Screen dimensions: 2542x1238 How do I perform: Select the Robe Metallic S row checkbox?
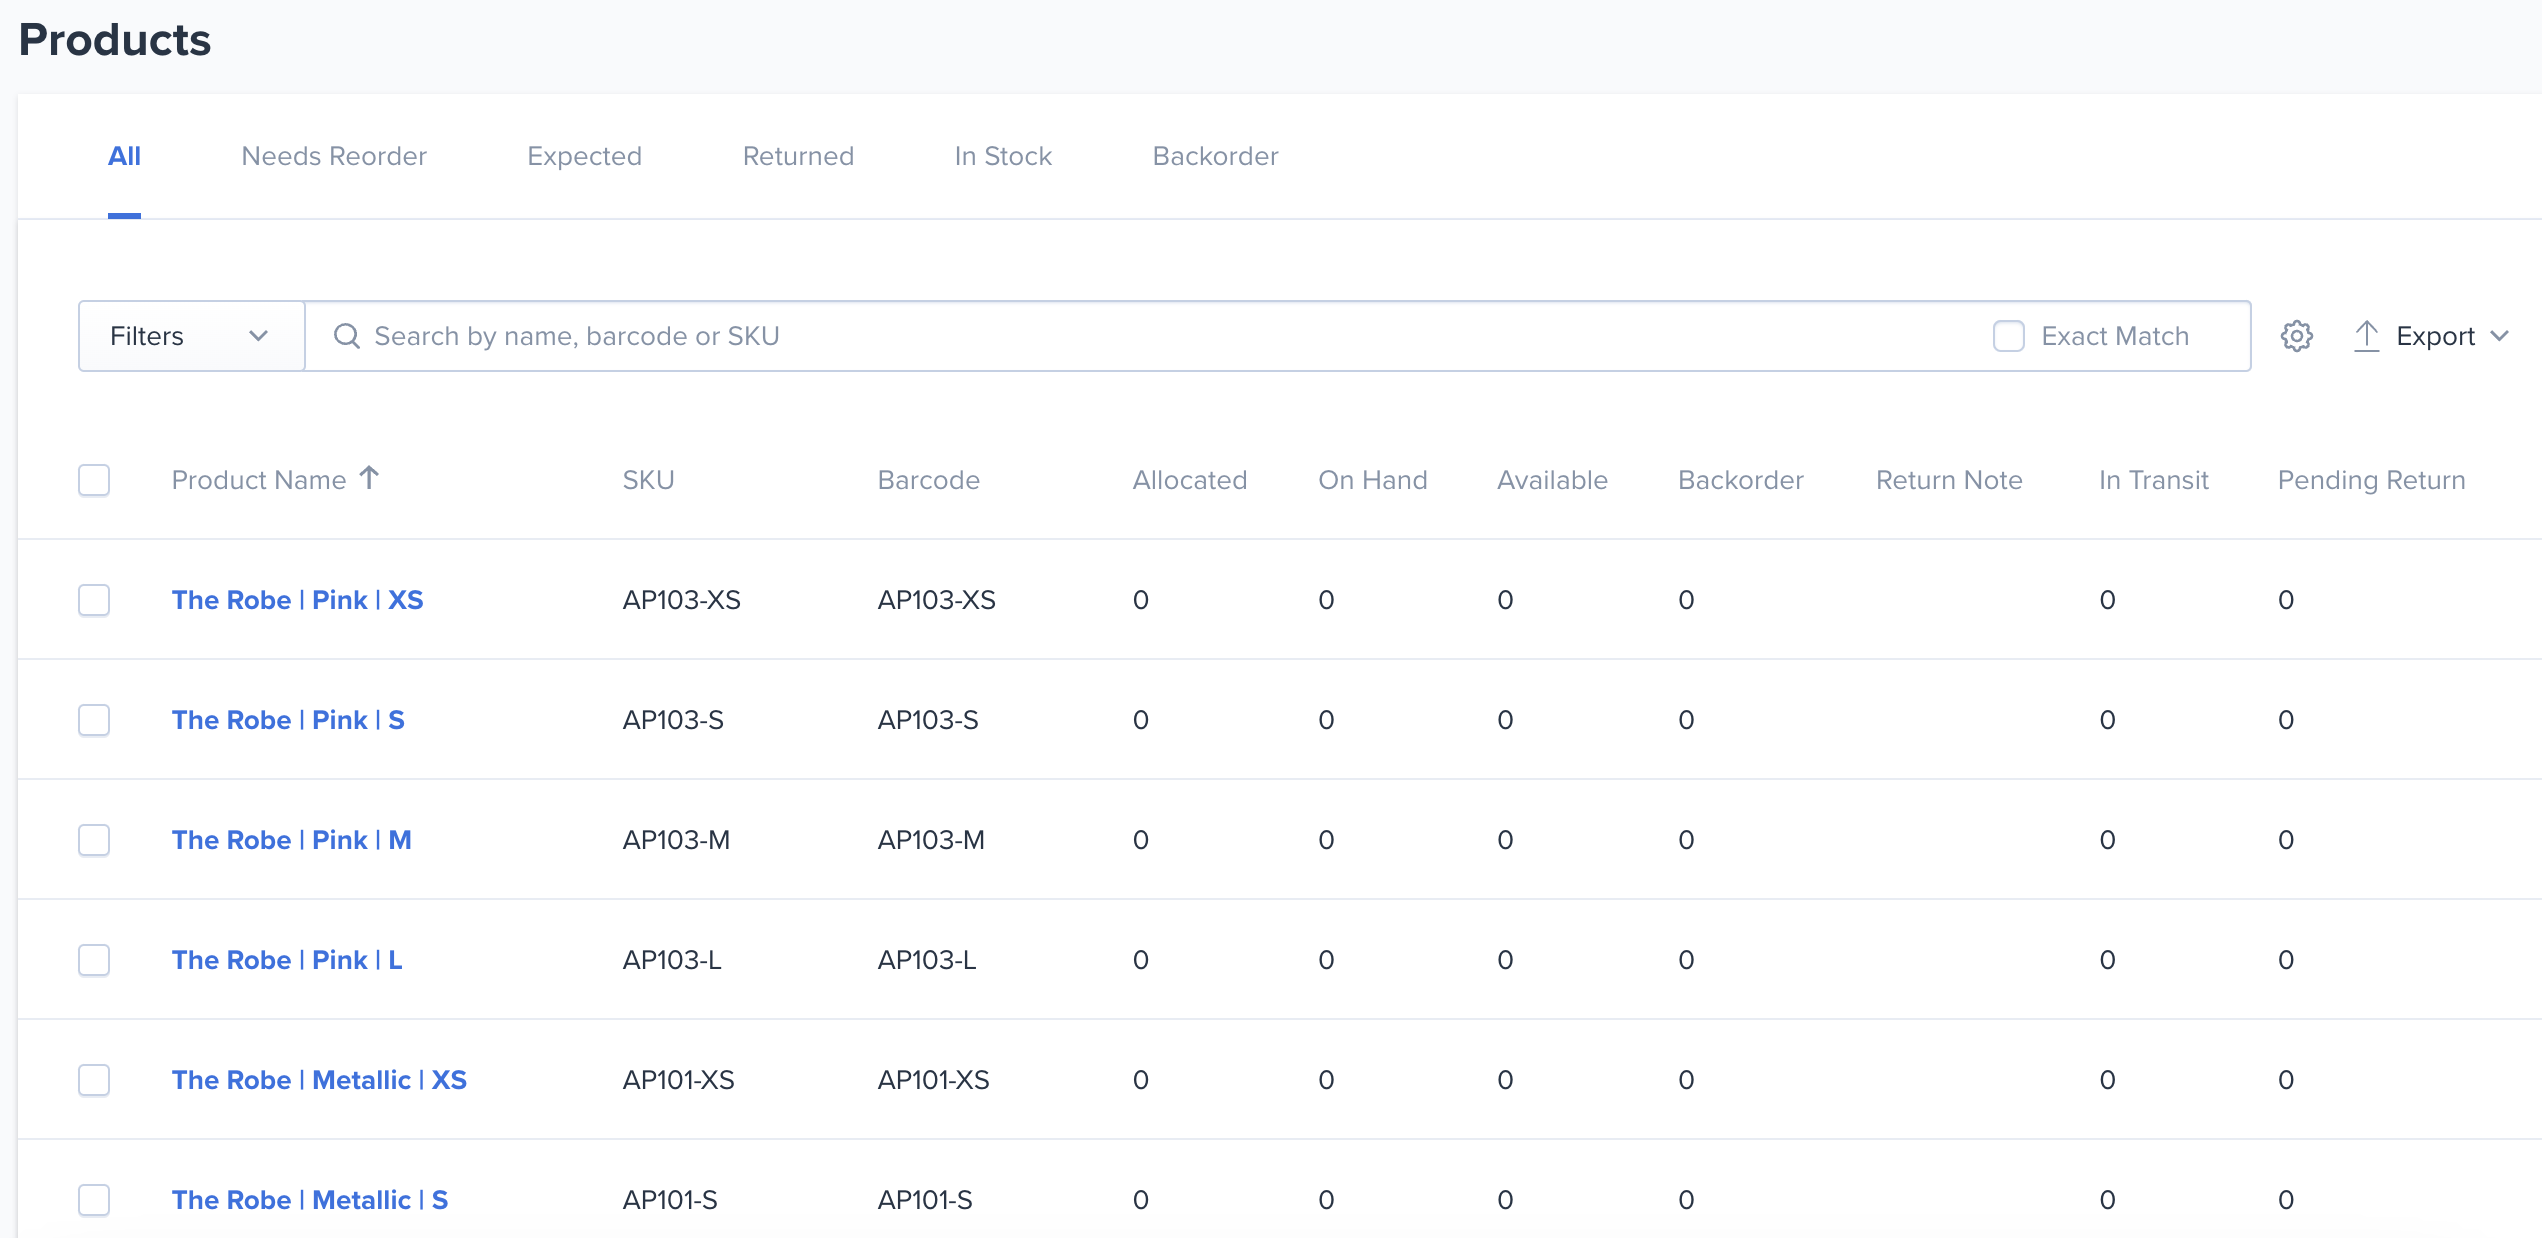94,1200
